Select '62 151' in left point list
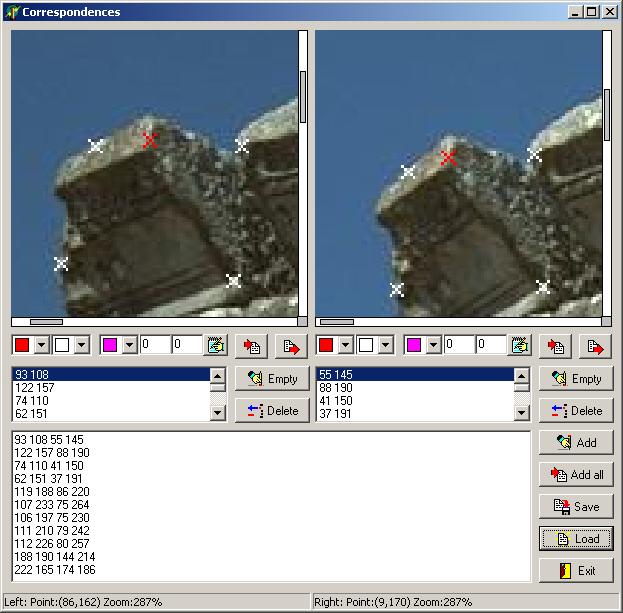 pyautogui.click(x=111, y=414)
